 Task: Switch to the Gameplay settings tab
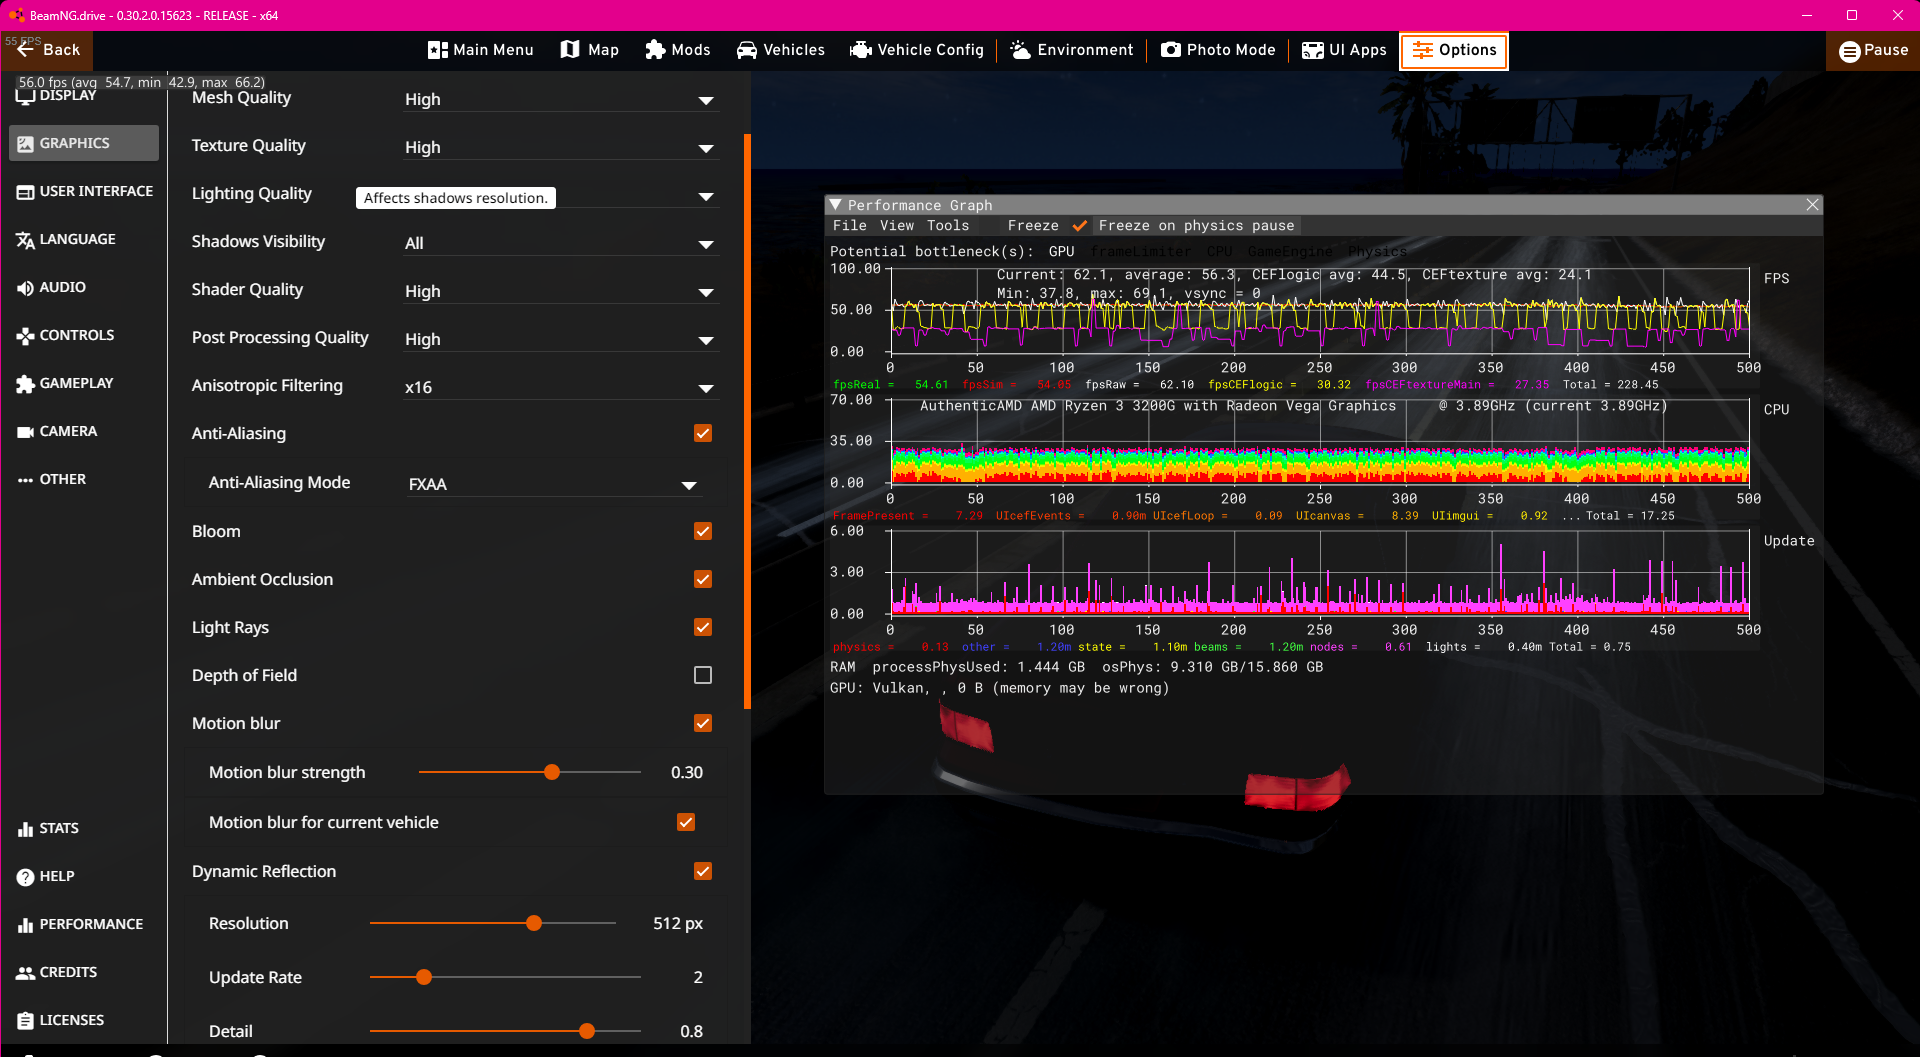pyautogui.click(x=76, y=383)
